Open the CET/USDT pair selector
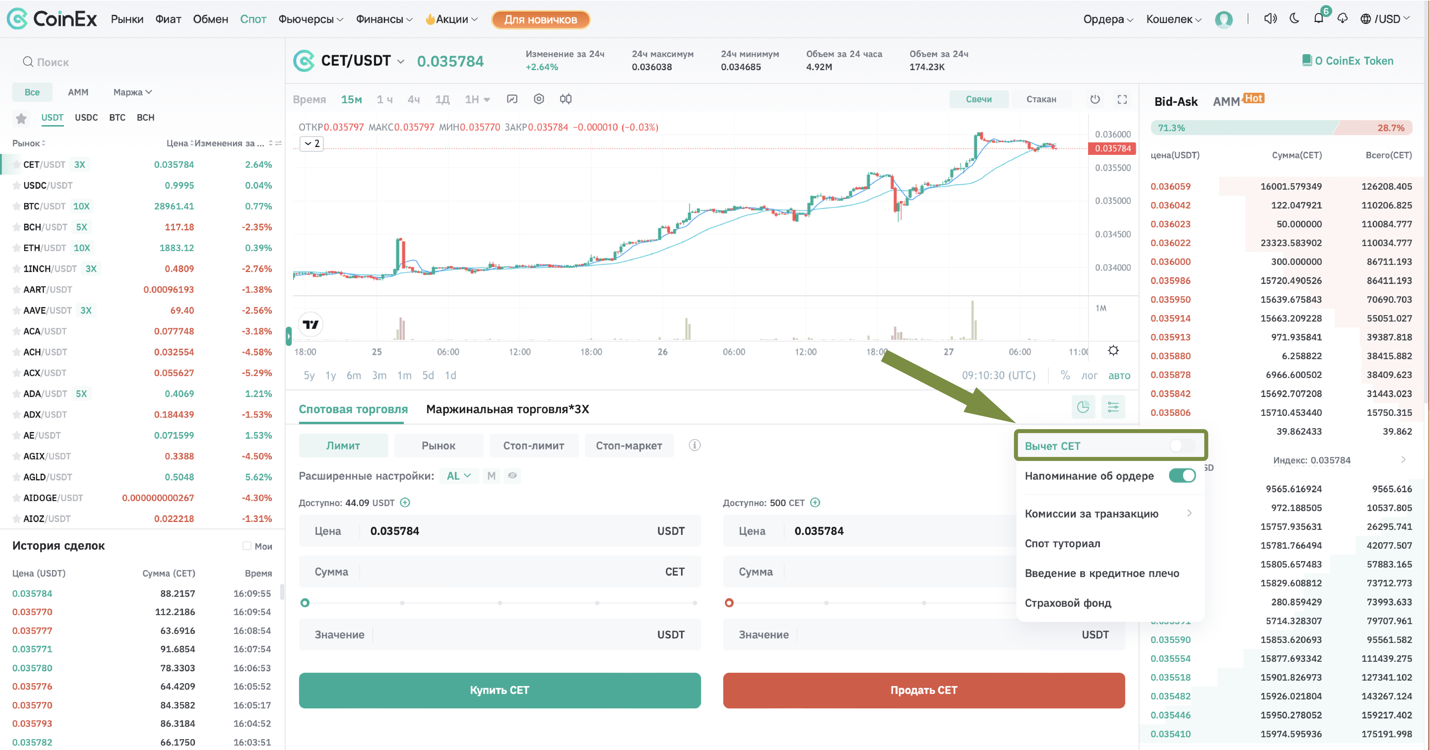The width and height of the screenshot is (1430, 750). click(x=362, y=61)
